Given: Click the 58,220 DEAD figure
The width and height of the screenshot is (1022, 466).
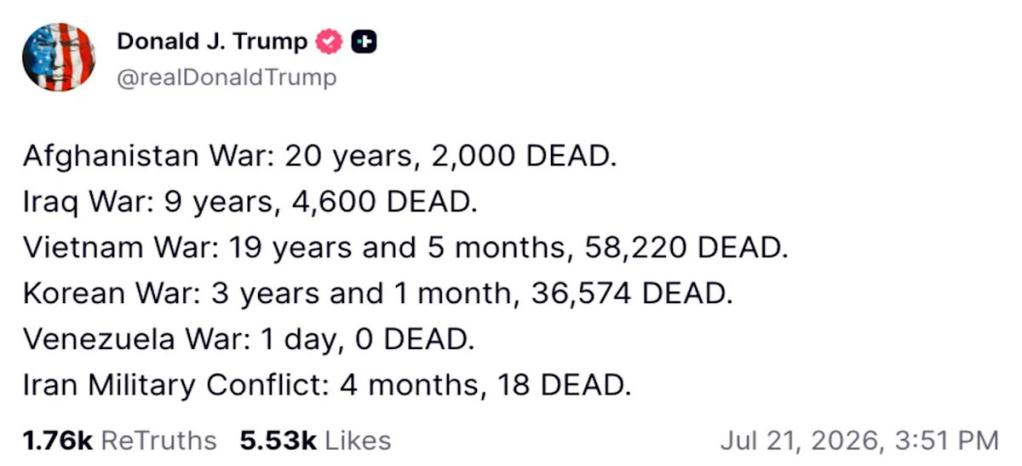Looking at the screenshot, I should pos(686,248).
